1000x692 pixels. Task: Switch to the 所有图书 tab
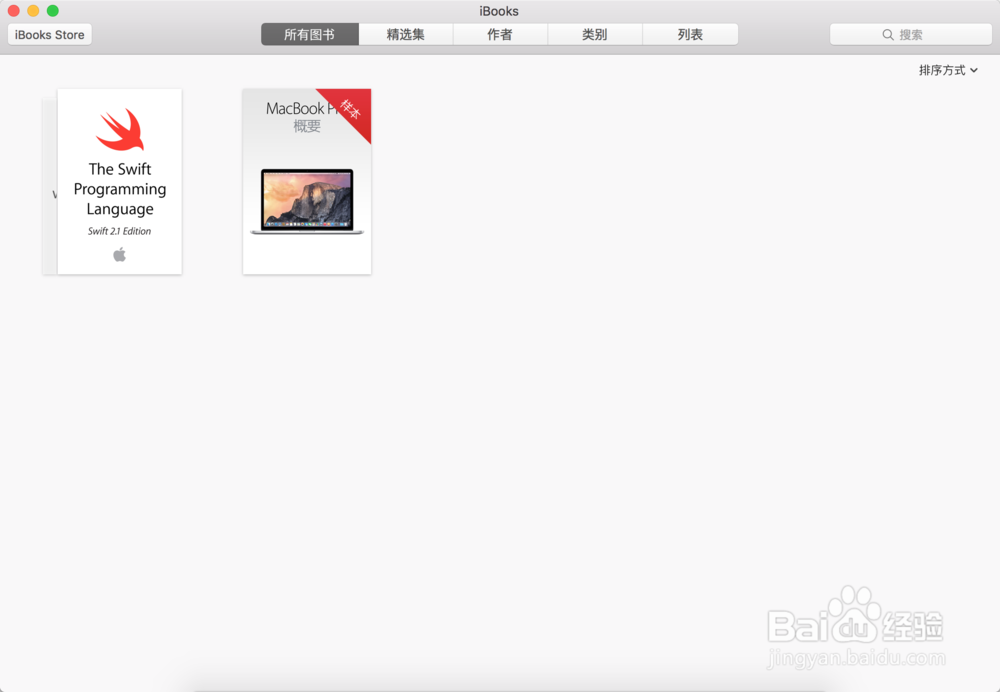310,34
